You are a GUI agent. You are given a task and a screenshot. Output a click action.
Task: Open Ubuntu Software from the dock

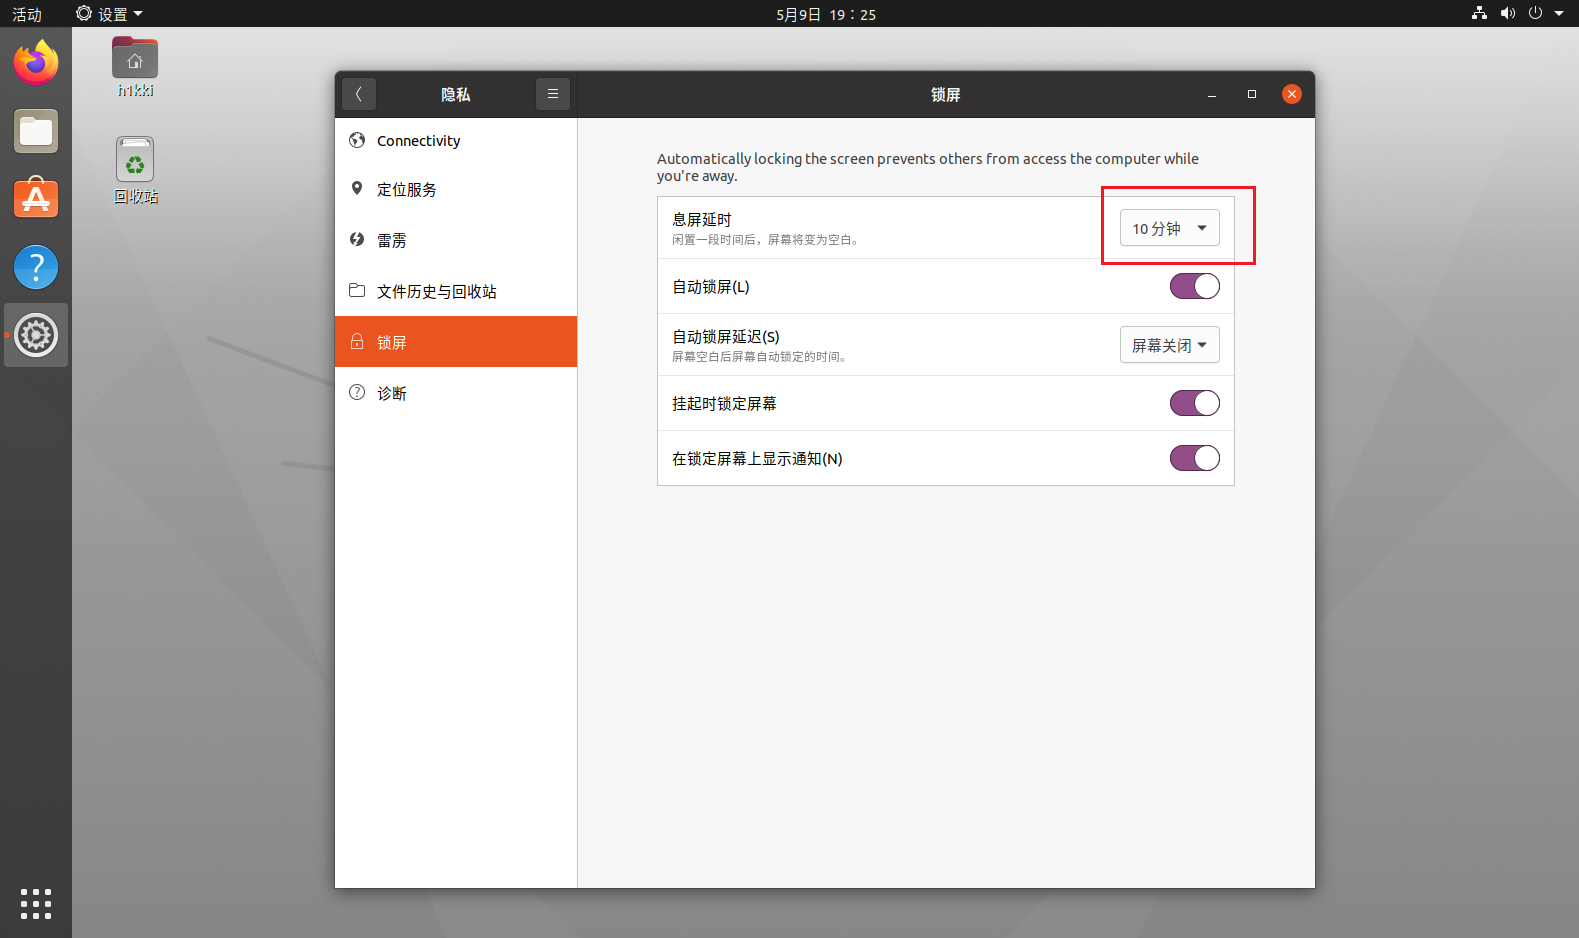point(36,199)
